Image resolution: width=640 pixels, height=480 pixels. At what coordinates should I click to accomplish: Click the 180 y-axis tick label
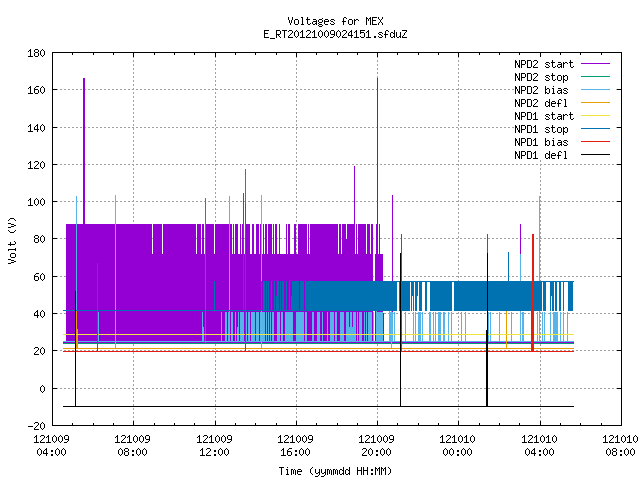36,53
